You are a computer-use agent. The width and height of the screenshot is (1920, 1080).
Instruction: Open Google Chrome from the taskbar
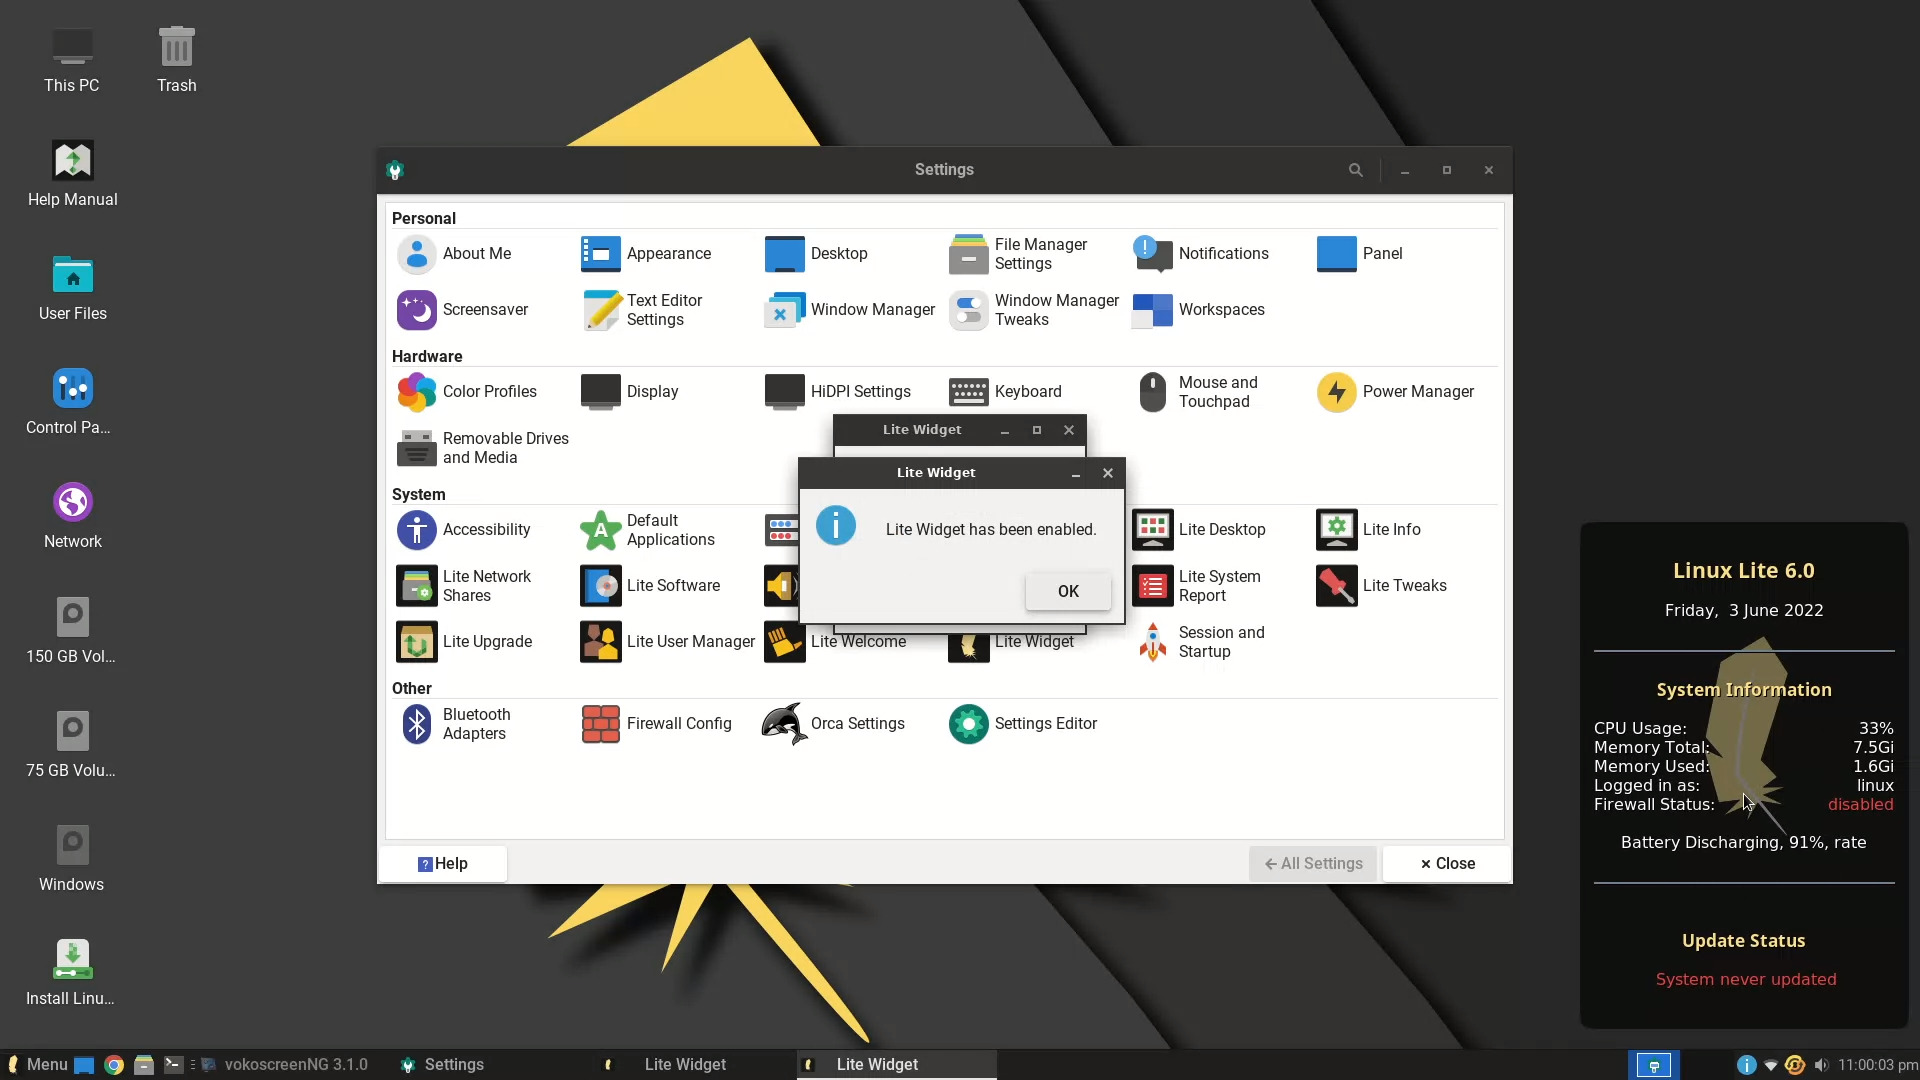pos(115,1065)
